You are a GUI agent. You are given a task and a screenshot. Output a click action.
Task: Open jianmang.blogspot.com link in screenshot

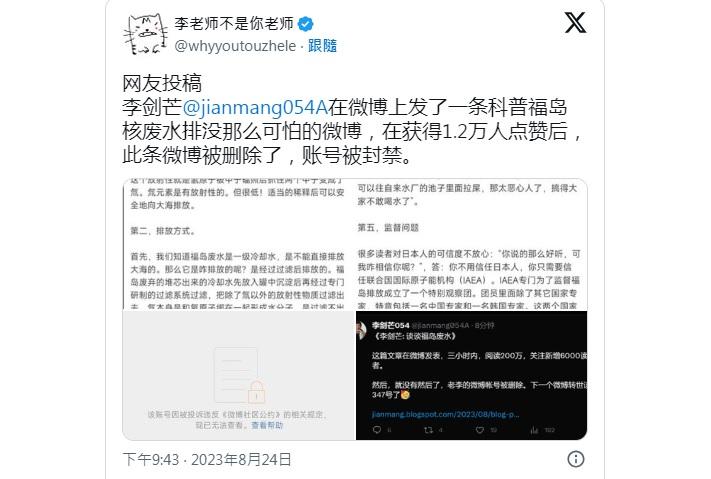445,414
